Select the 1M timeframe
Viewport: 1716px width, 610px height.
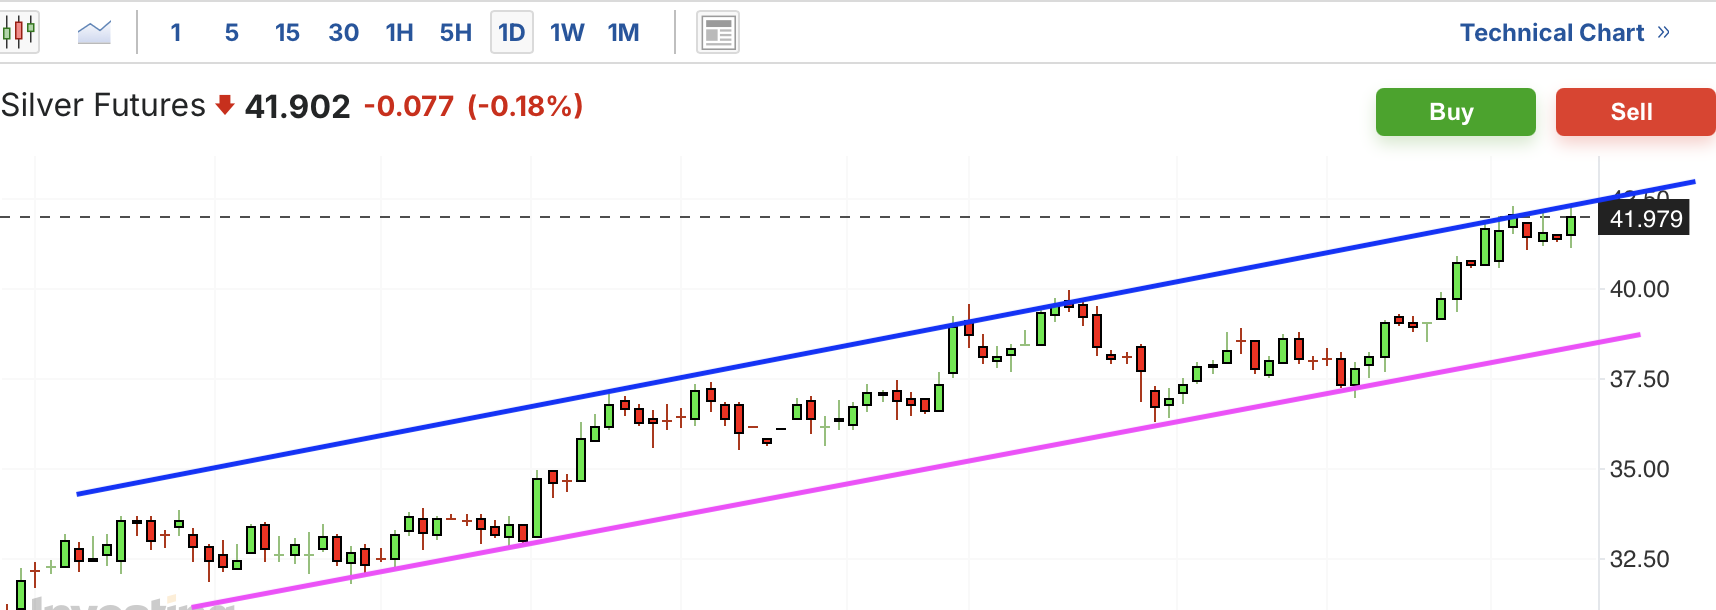(x=623, y=33)
